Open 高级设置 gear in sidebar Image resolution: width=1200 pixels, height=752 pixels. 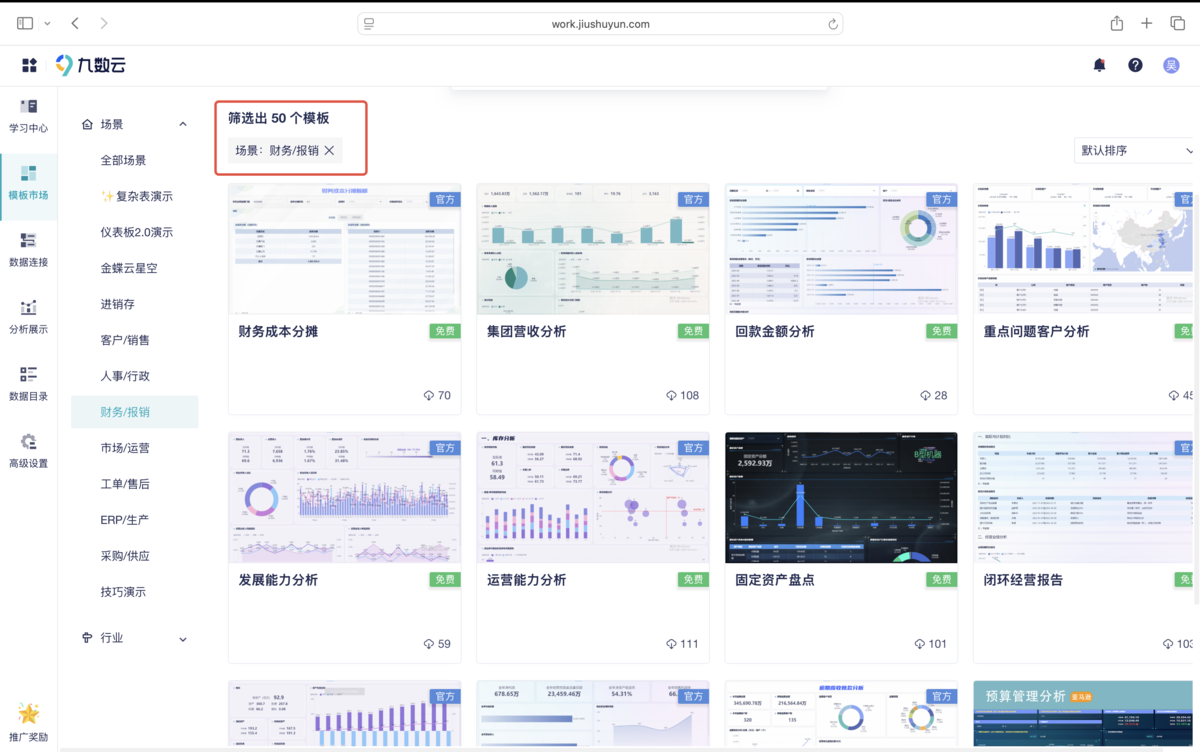coord(28,451)
